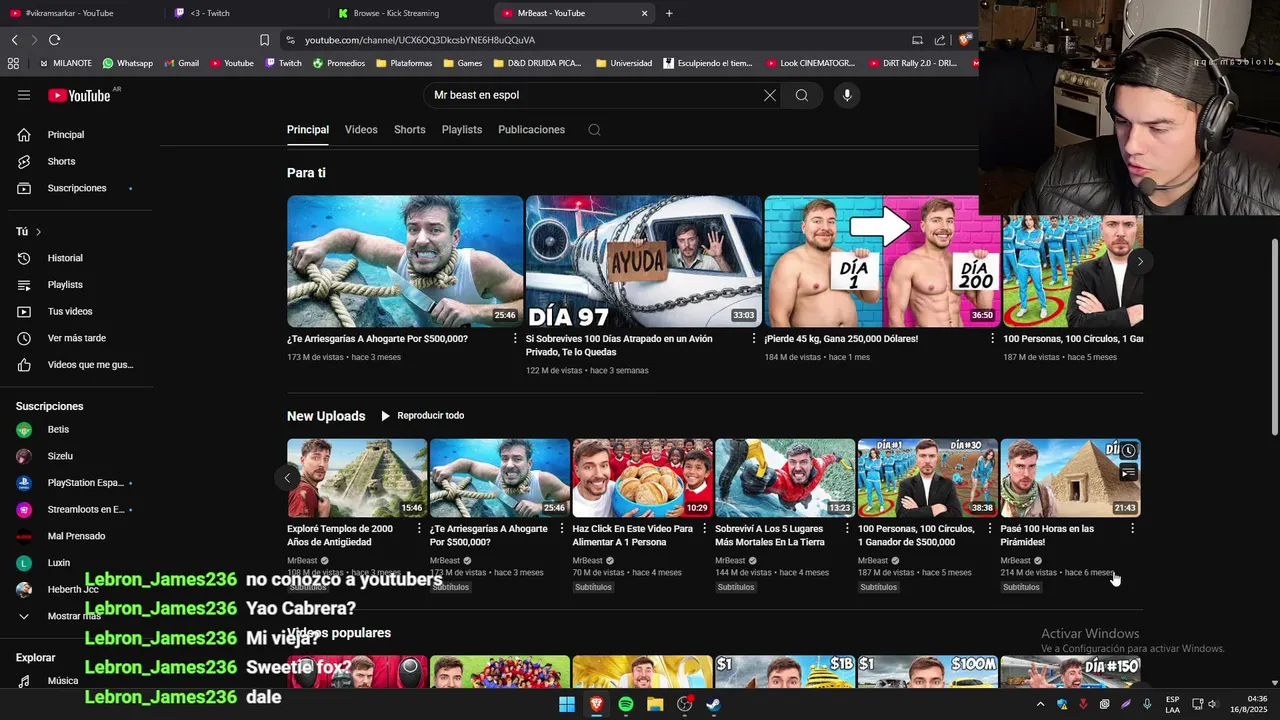1280x720 pixels.
Task: Open Brave browser taskbar icon
Action: pos(597,704)
